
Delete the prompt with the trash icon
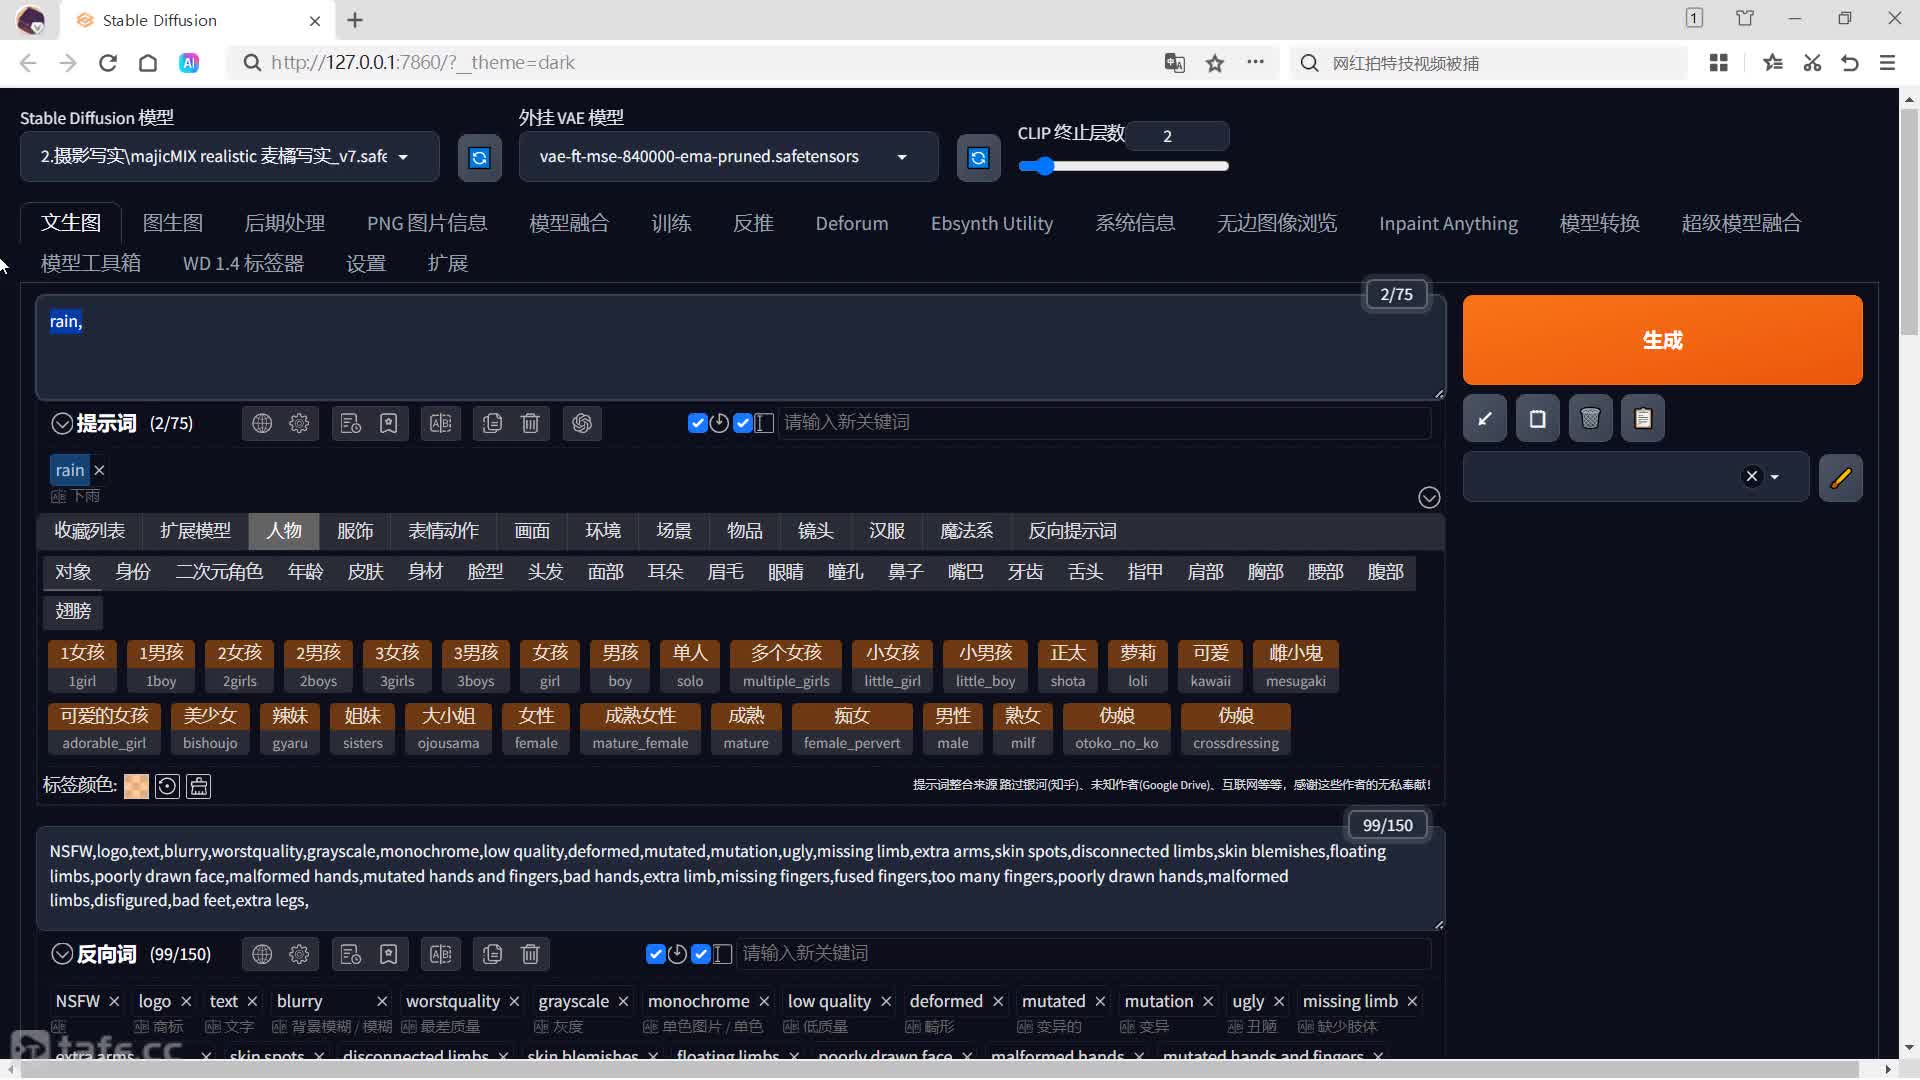coord(531,423)
